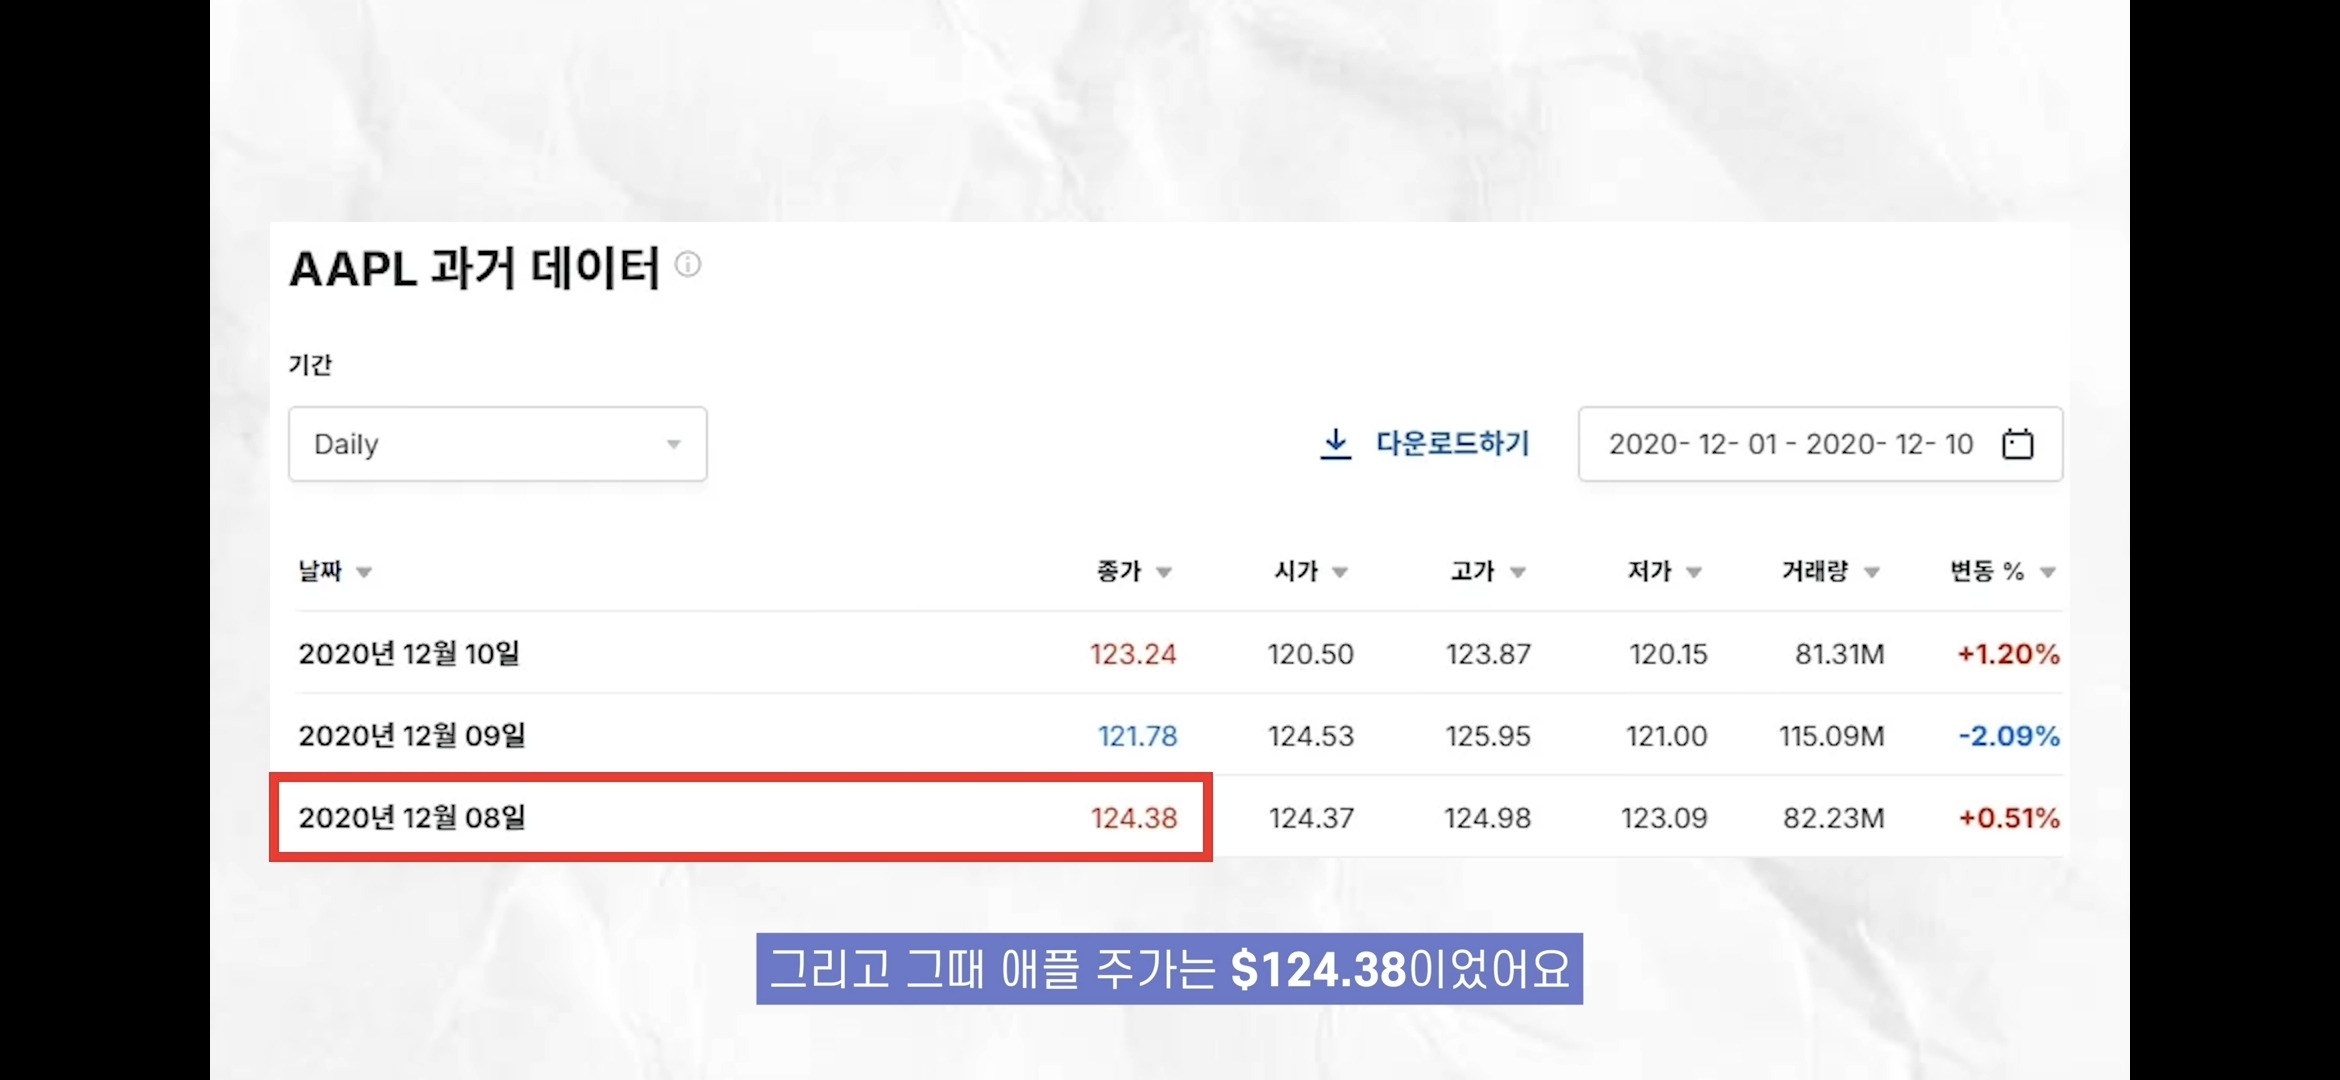Sort by 종가 using its column arrow
The height and width of the screenshot is (1080, 2340).
coord(1164,571)
